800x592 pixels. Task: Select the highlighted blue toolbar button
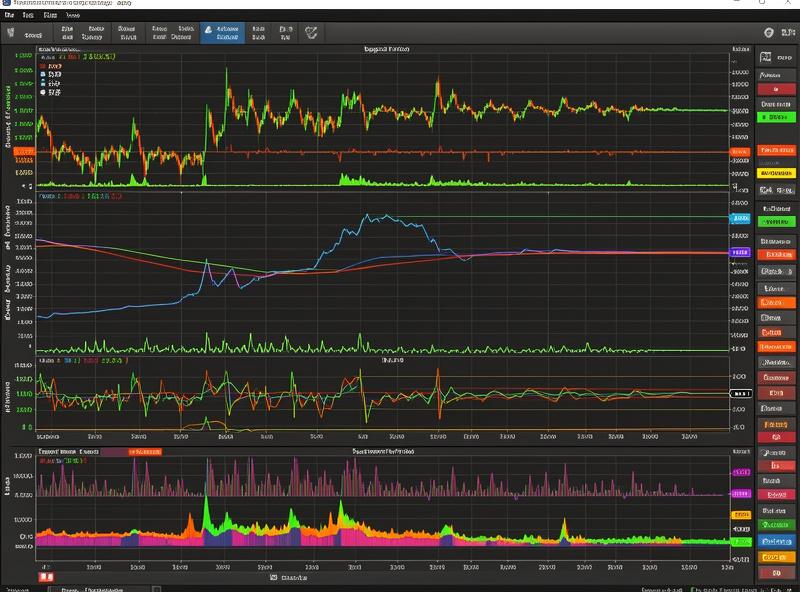pyautogui.click(x=222, y=33)
